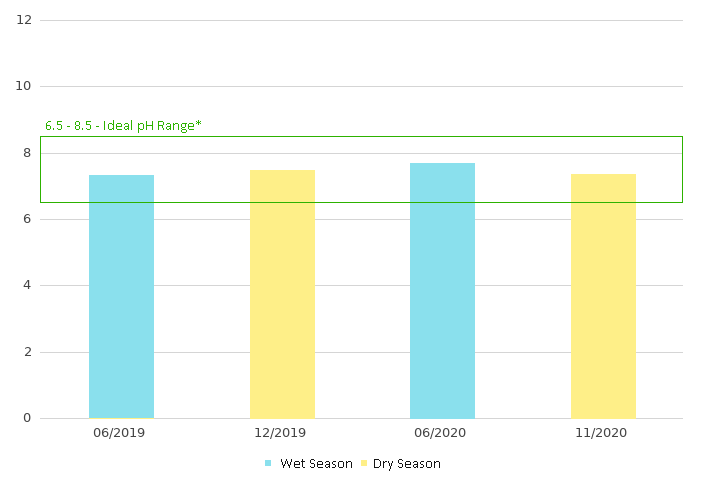Select the 06/2019 x-axis label

[x=121, y=433]
